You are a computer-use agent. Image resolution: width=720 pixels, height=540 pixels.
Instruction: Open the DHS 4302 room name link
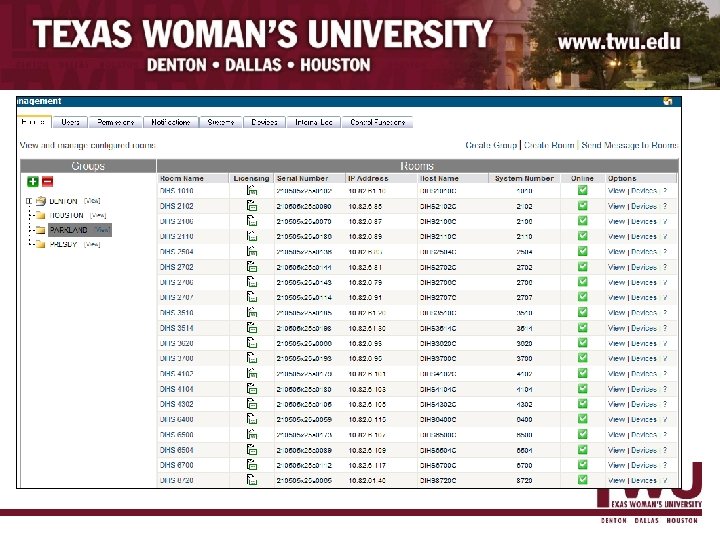177,405
